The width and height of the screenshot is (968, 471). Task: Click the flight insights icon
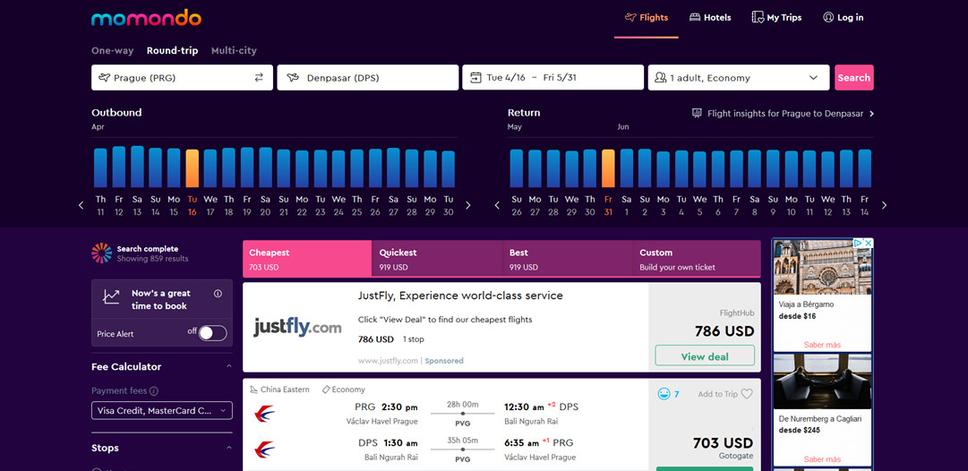(697, 113)
